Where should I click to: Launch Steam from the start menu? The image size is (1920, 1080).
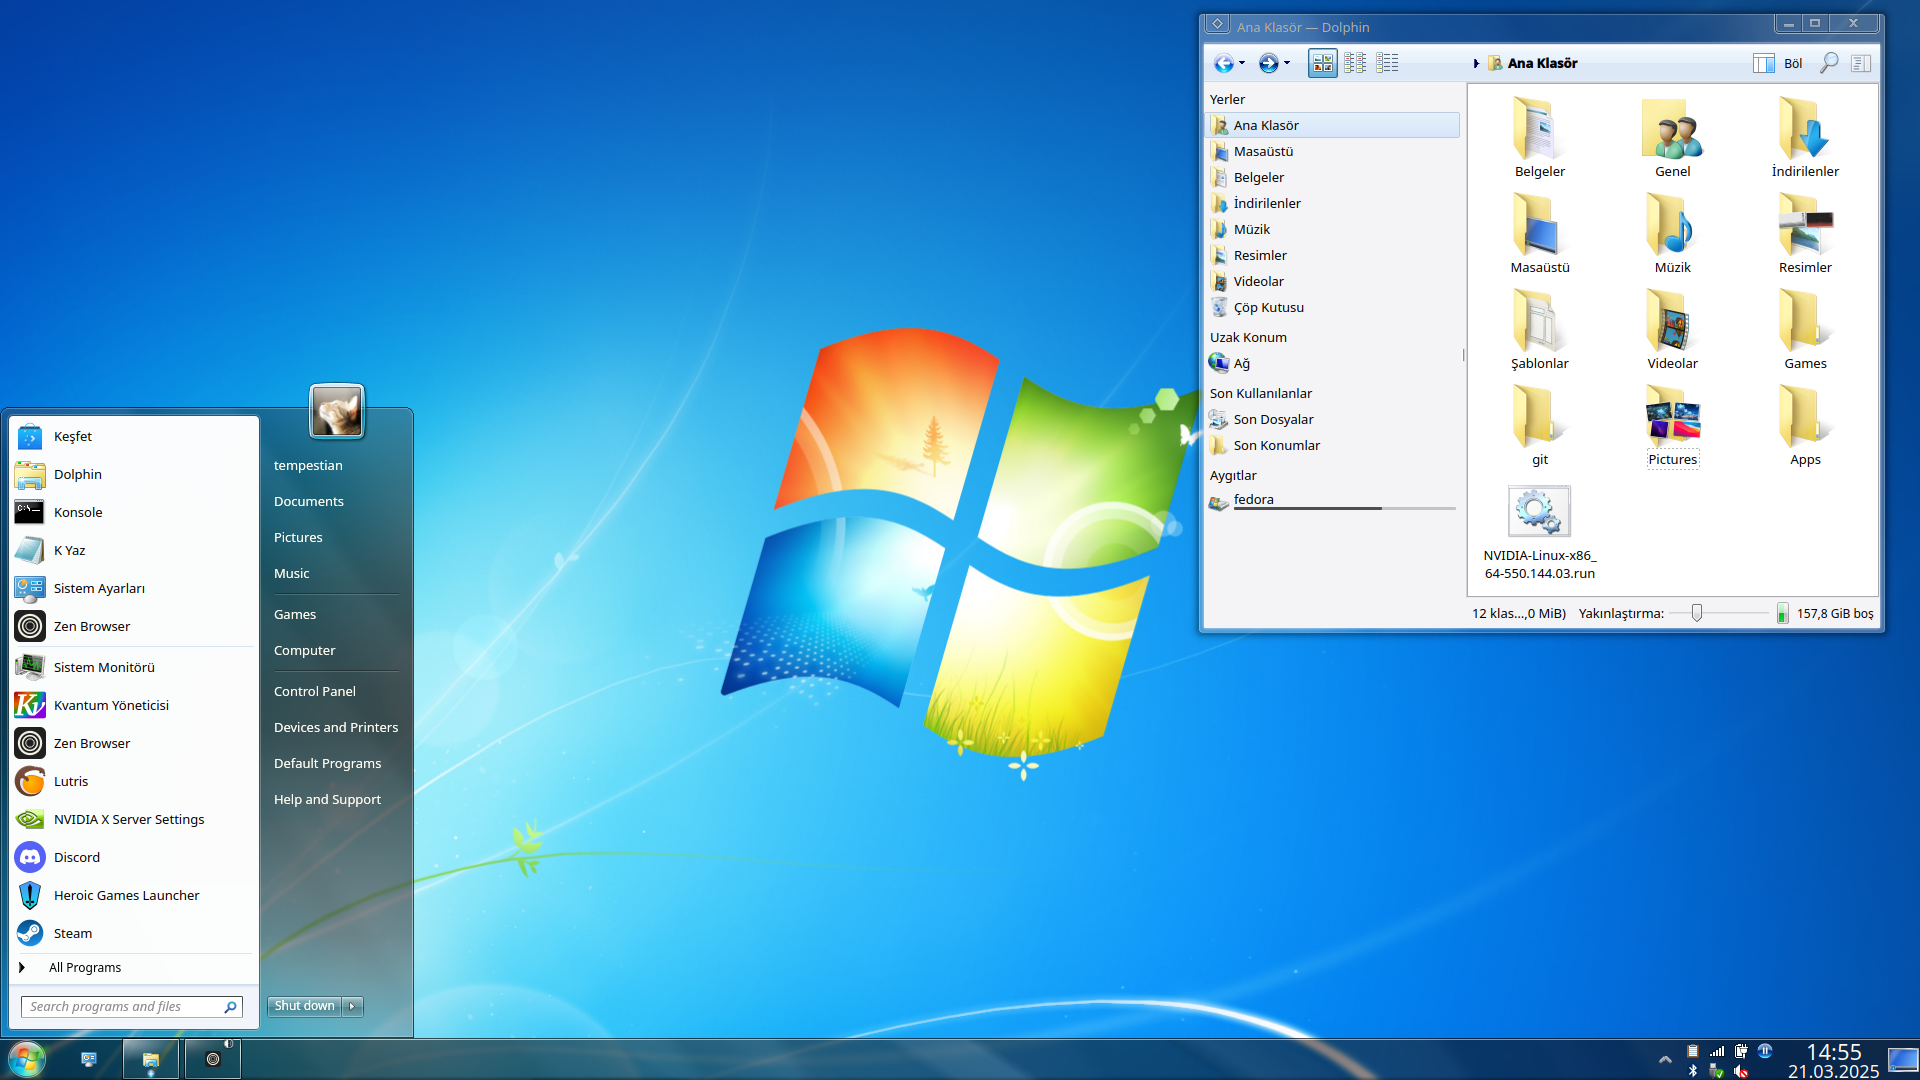pos(72,933)
